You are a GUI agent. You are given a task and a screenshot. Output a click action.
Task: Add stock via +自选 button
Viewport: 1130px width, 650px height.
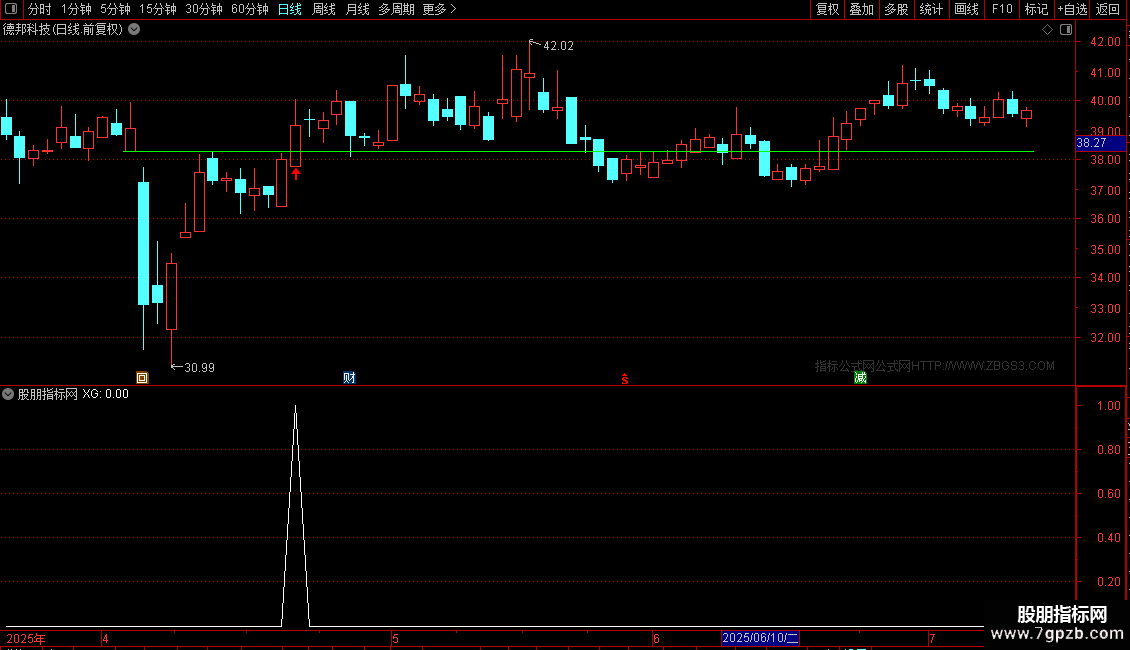(x=1072, y=9)
